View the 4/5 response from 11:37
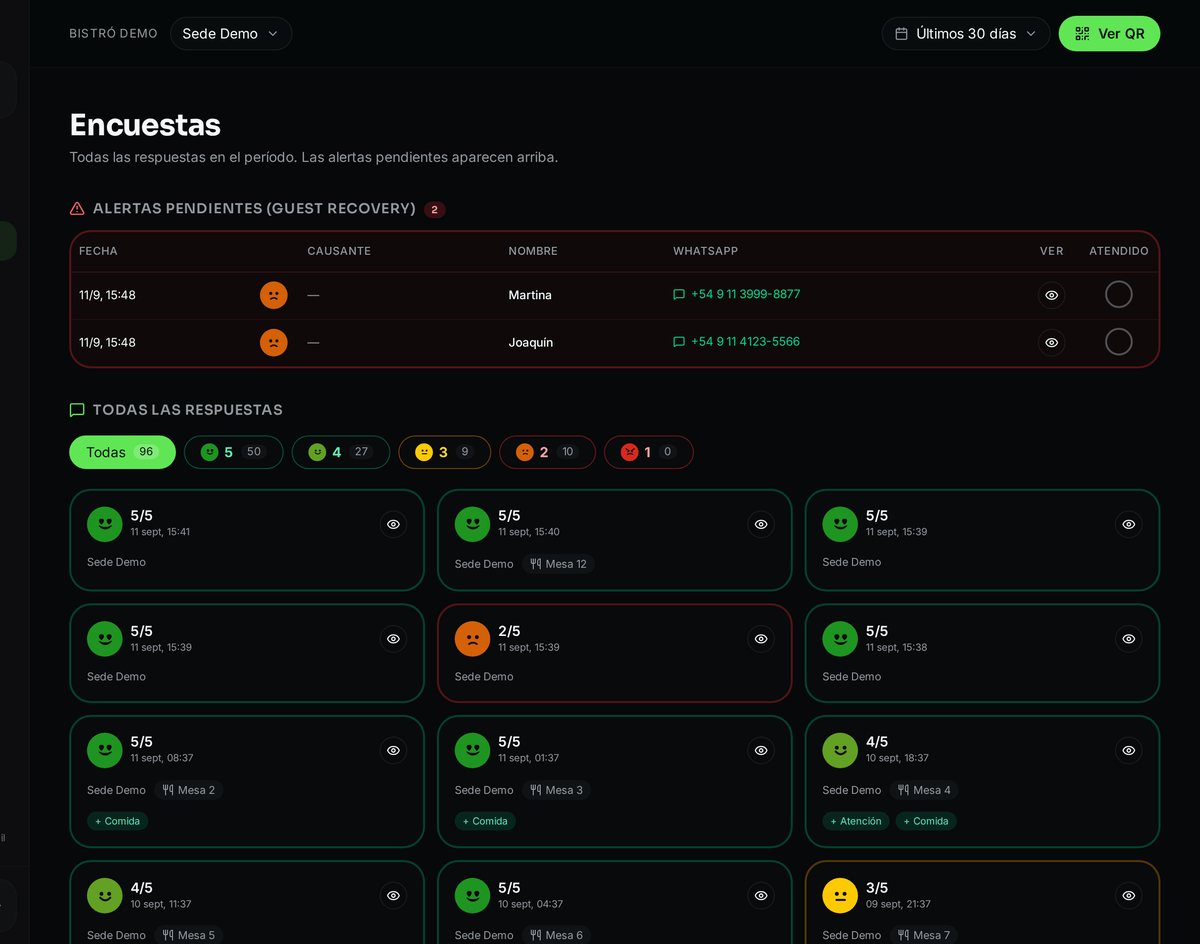The image size is (1200, 944). pyautogui.click(x=393, y=896)
